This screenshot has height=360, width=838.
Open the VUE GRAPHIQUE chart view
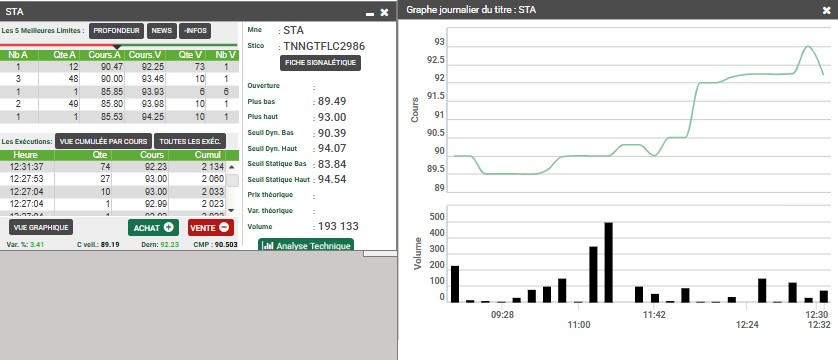tap(41, 228)
